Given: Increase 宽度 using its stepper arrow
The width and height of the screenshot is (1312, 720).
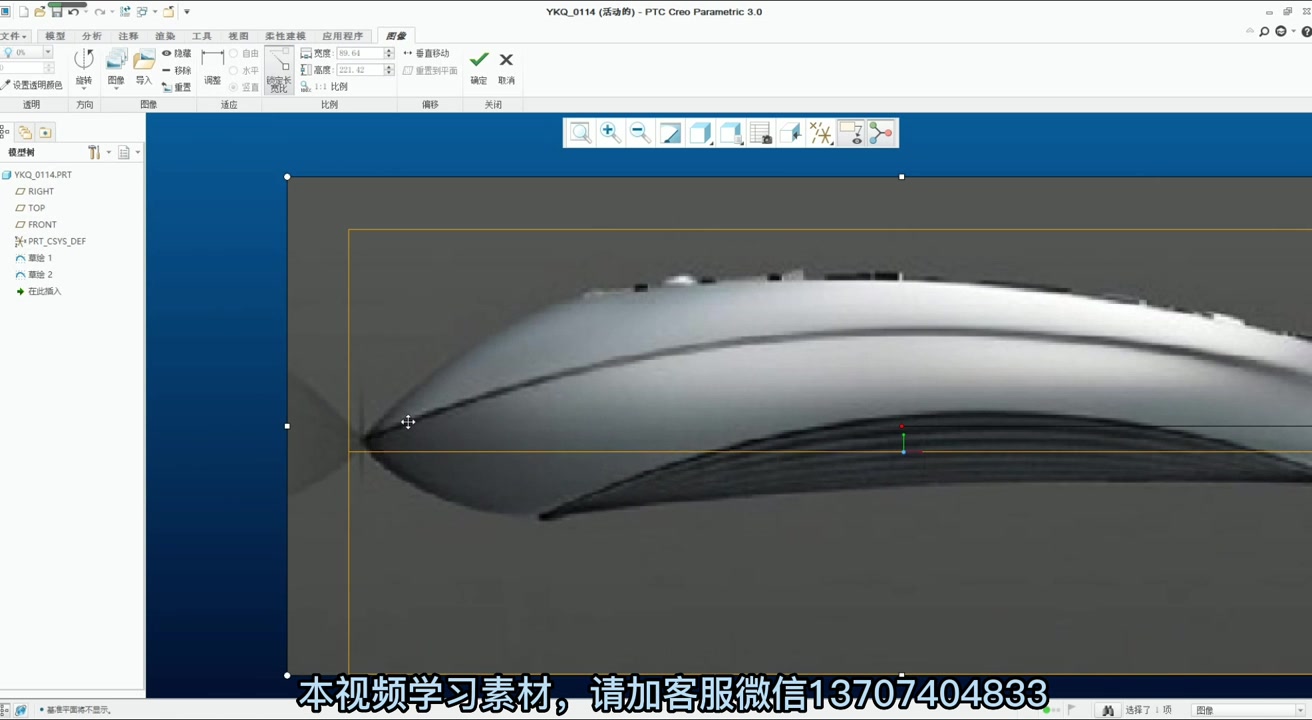Looking at the screenshot, I should tap(389, 49).
